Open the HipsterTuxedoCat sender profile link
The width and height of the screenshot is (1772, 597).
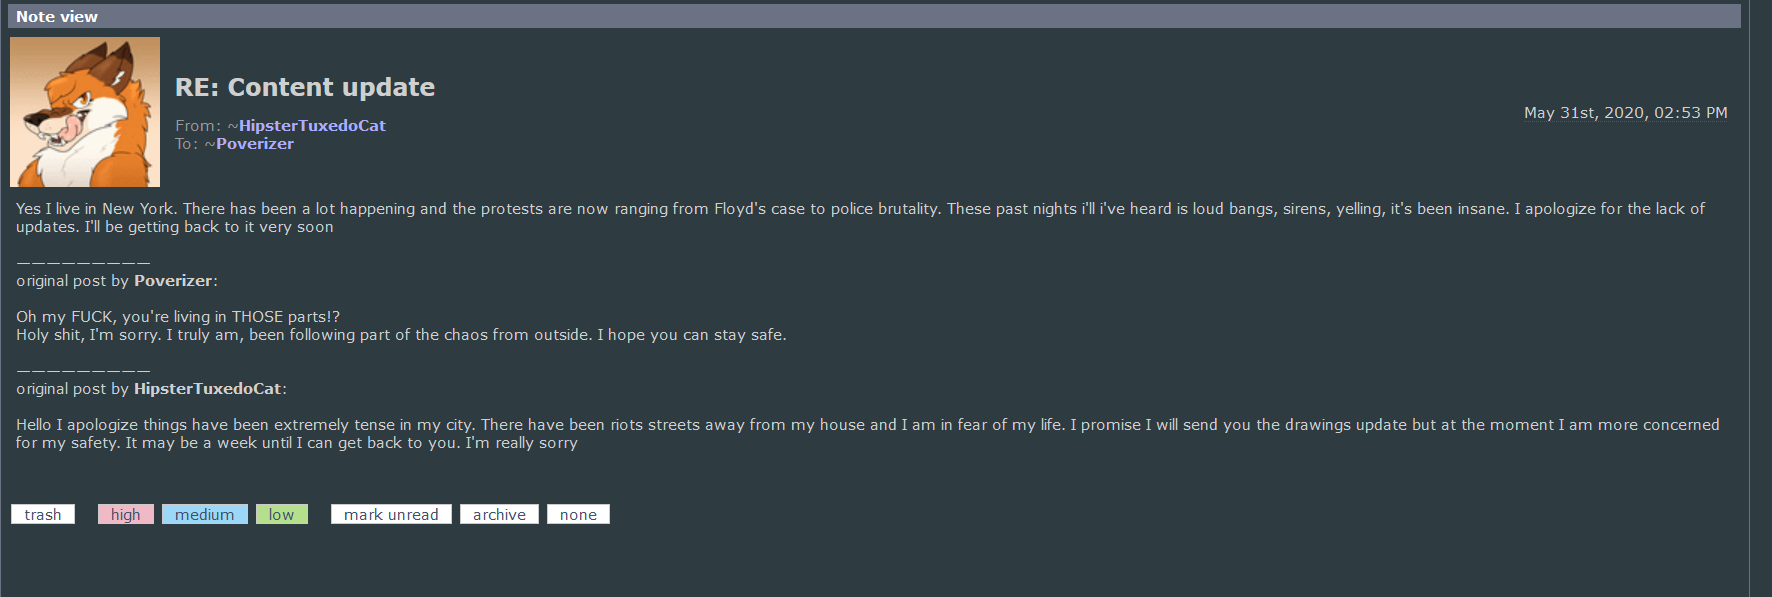pos(312,126)
